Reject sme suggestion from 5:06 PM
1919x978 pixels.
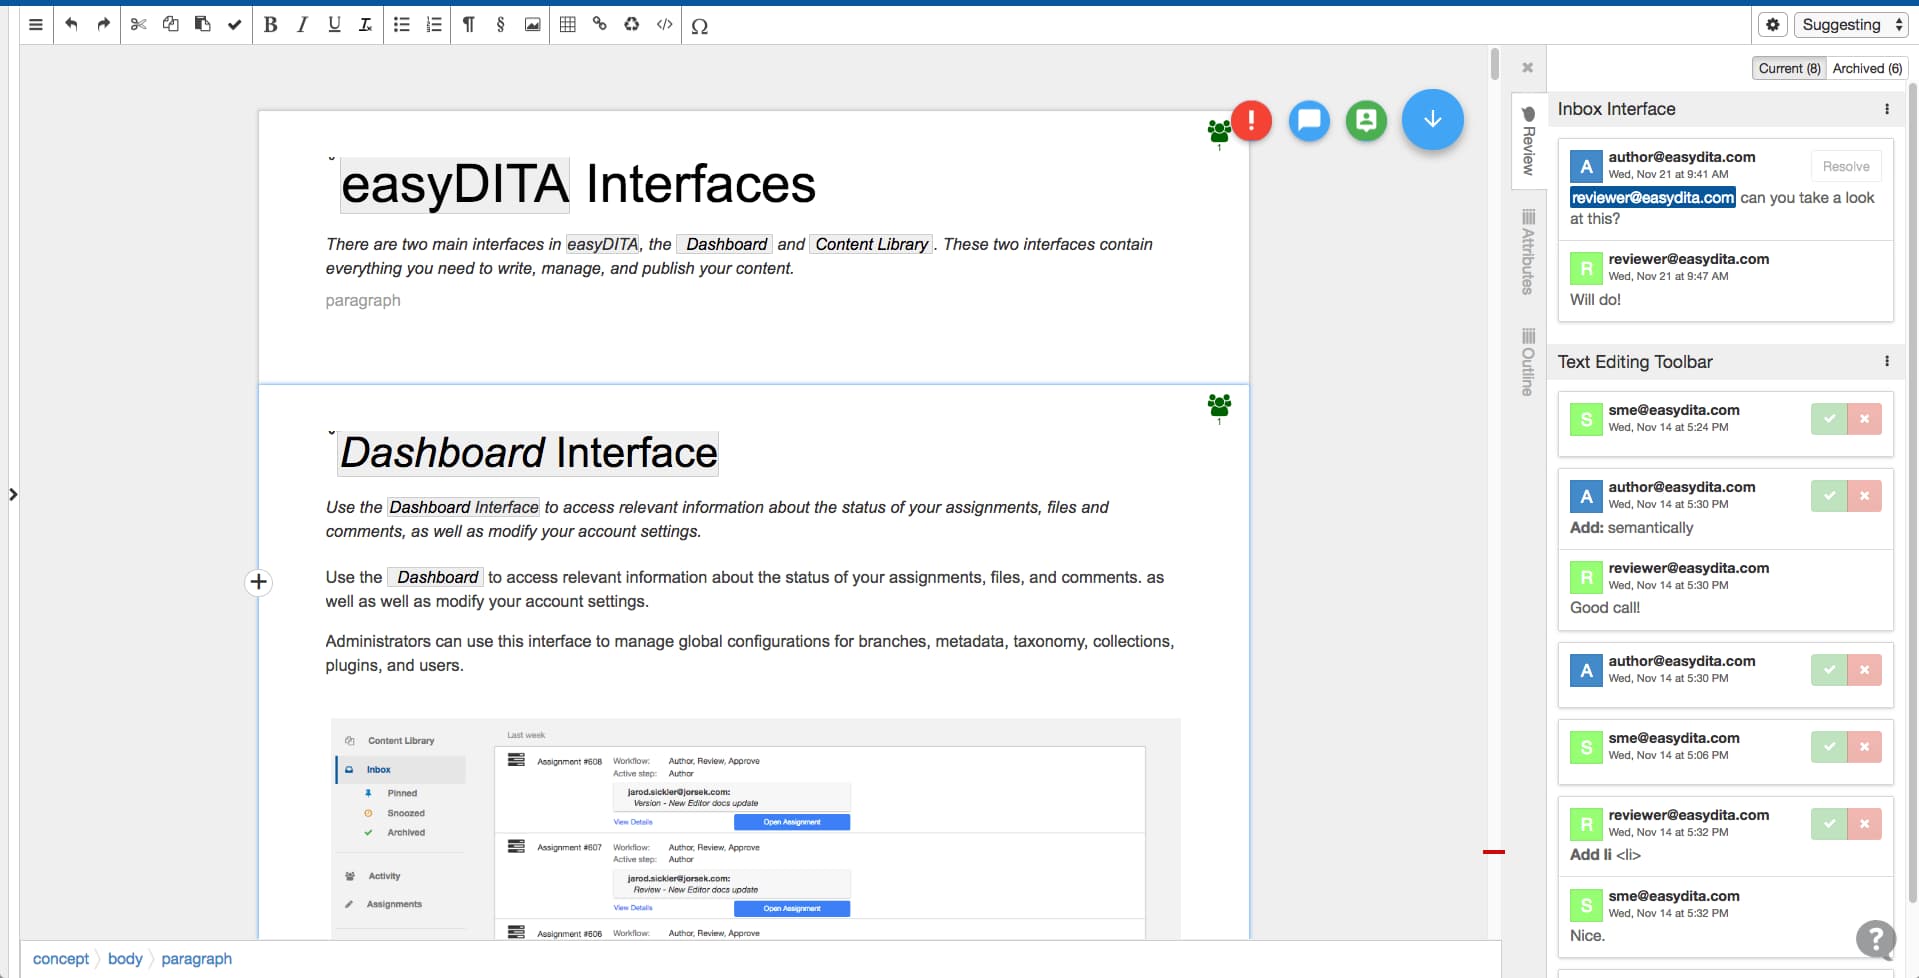click(x=1864, y=747)
